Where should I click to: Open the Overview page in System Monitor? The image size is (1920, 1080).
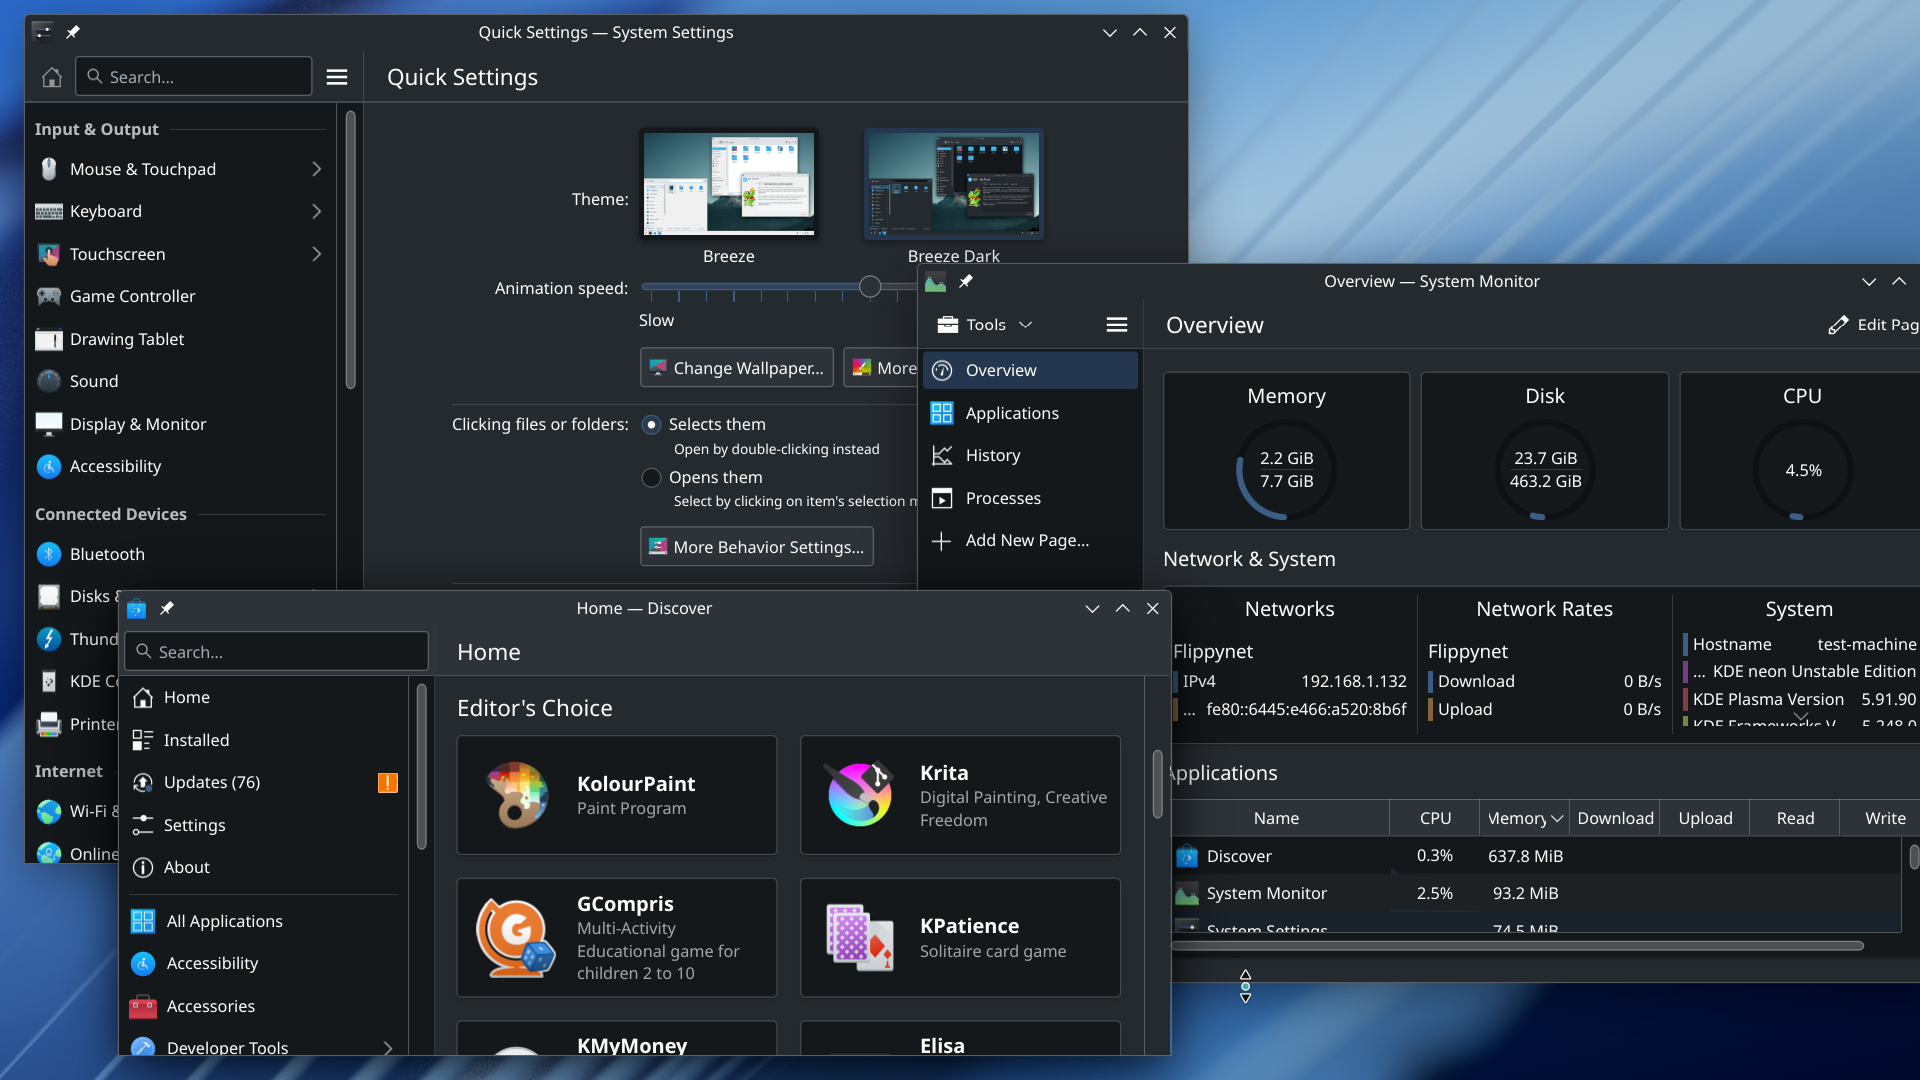click(x=1030, y=370)
